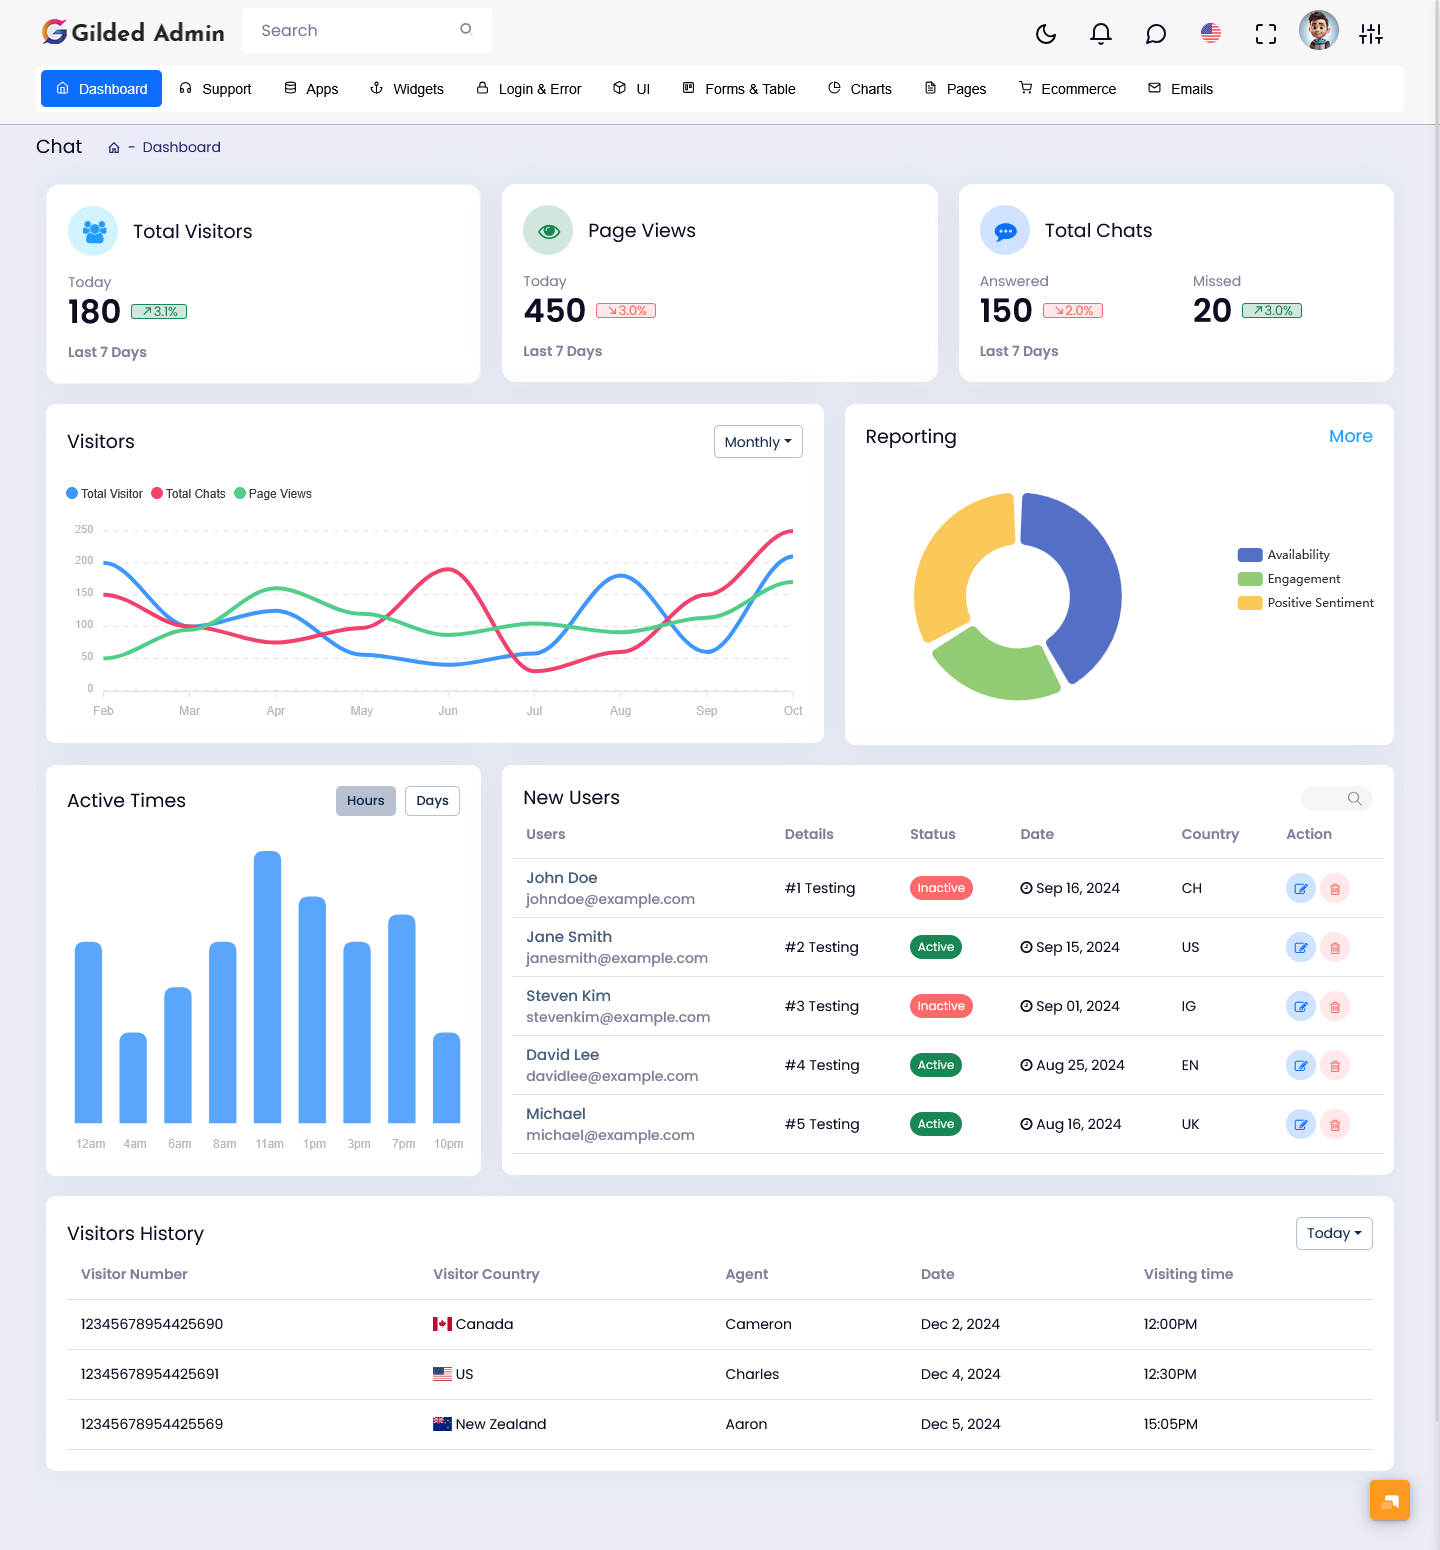Click the US flag language icon

pos(1211,34)
